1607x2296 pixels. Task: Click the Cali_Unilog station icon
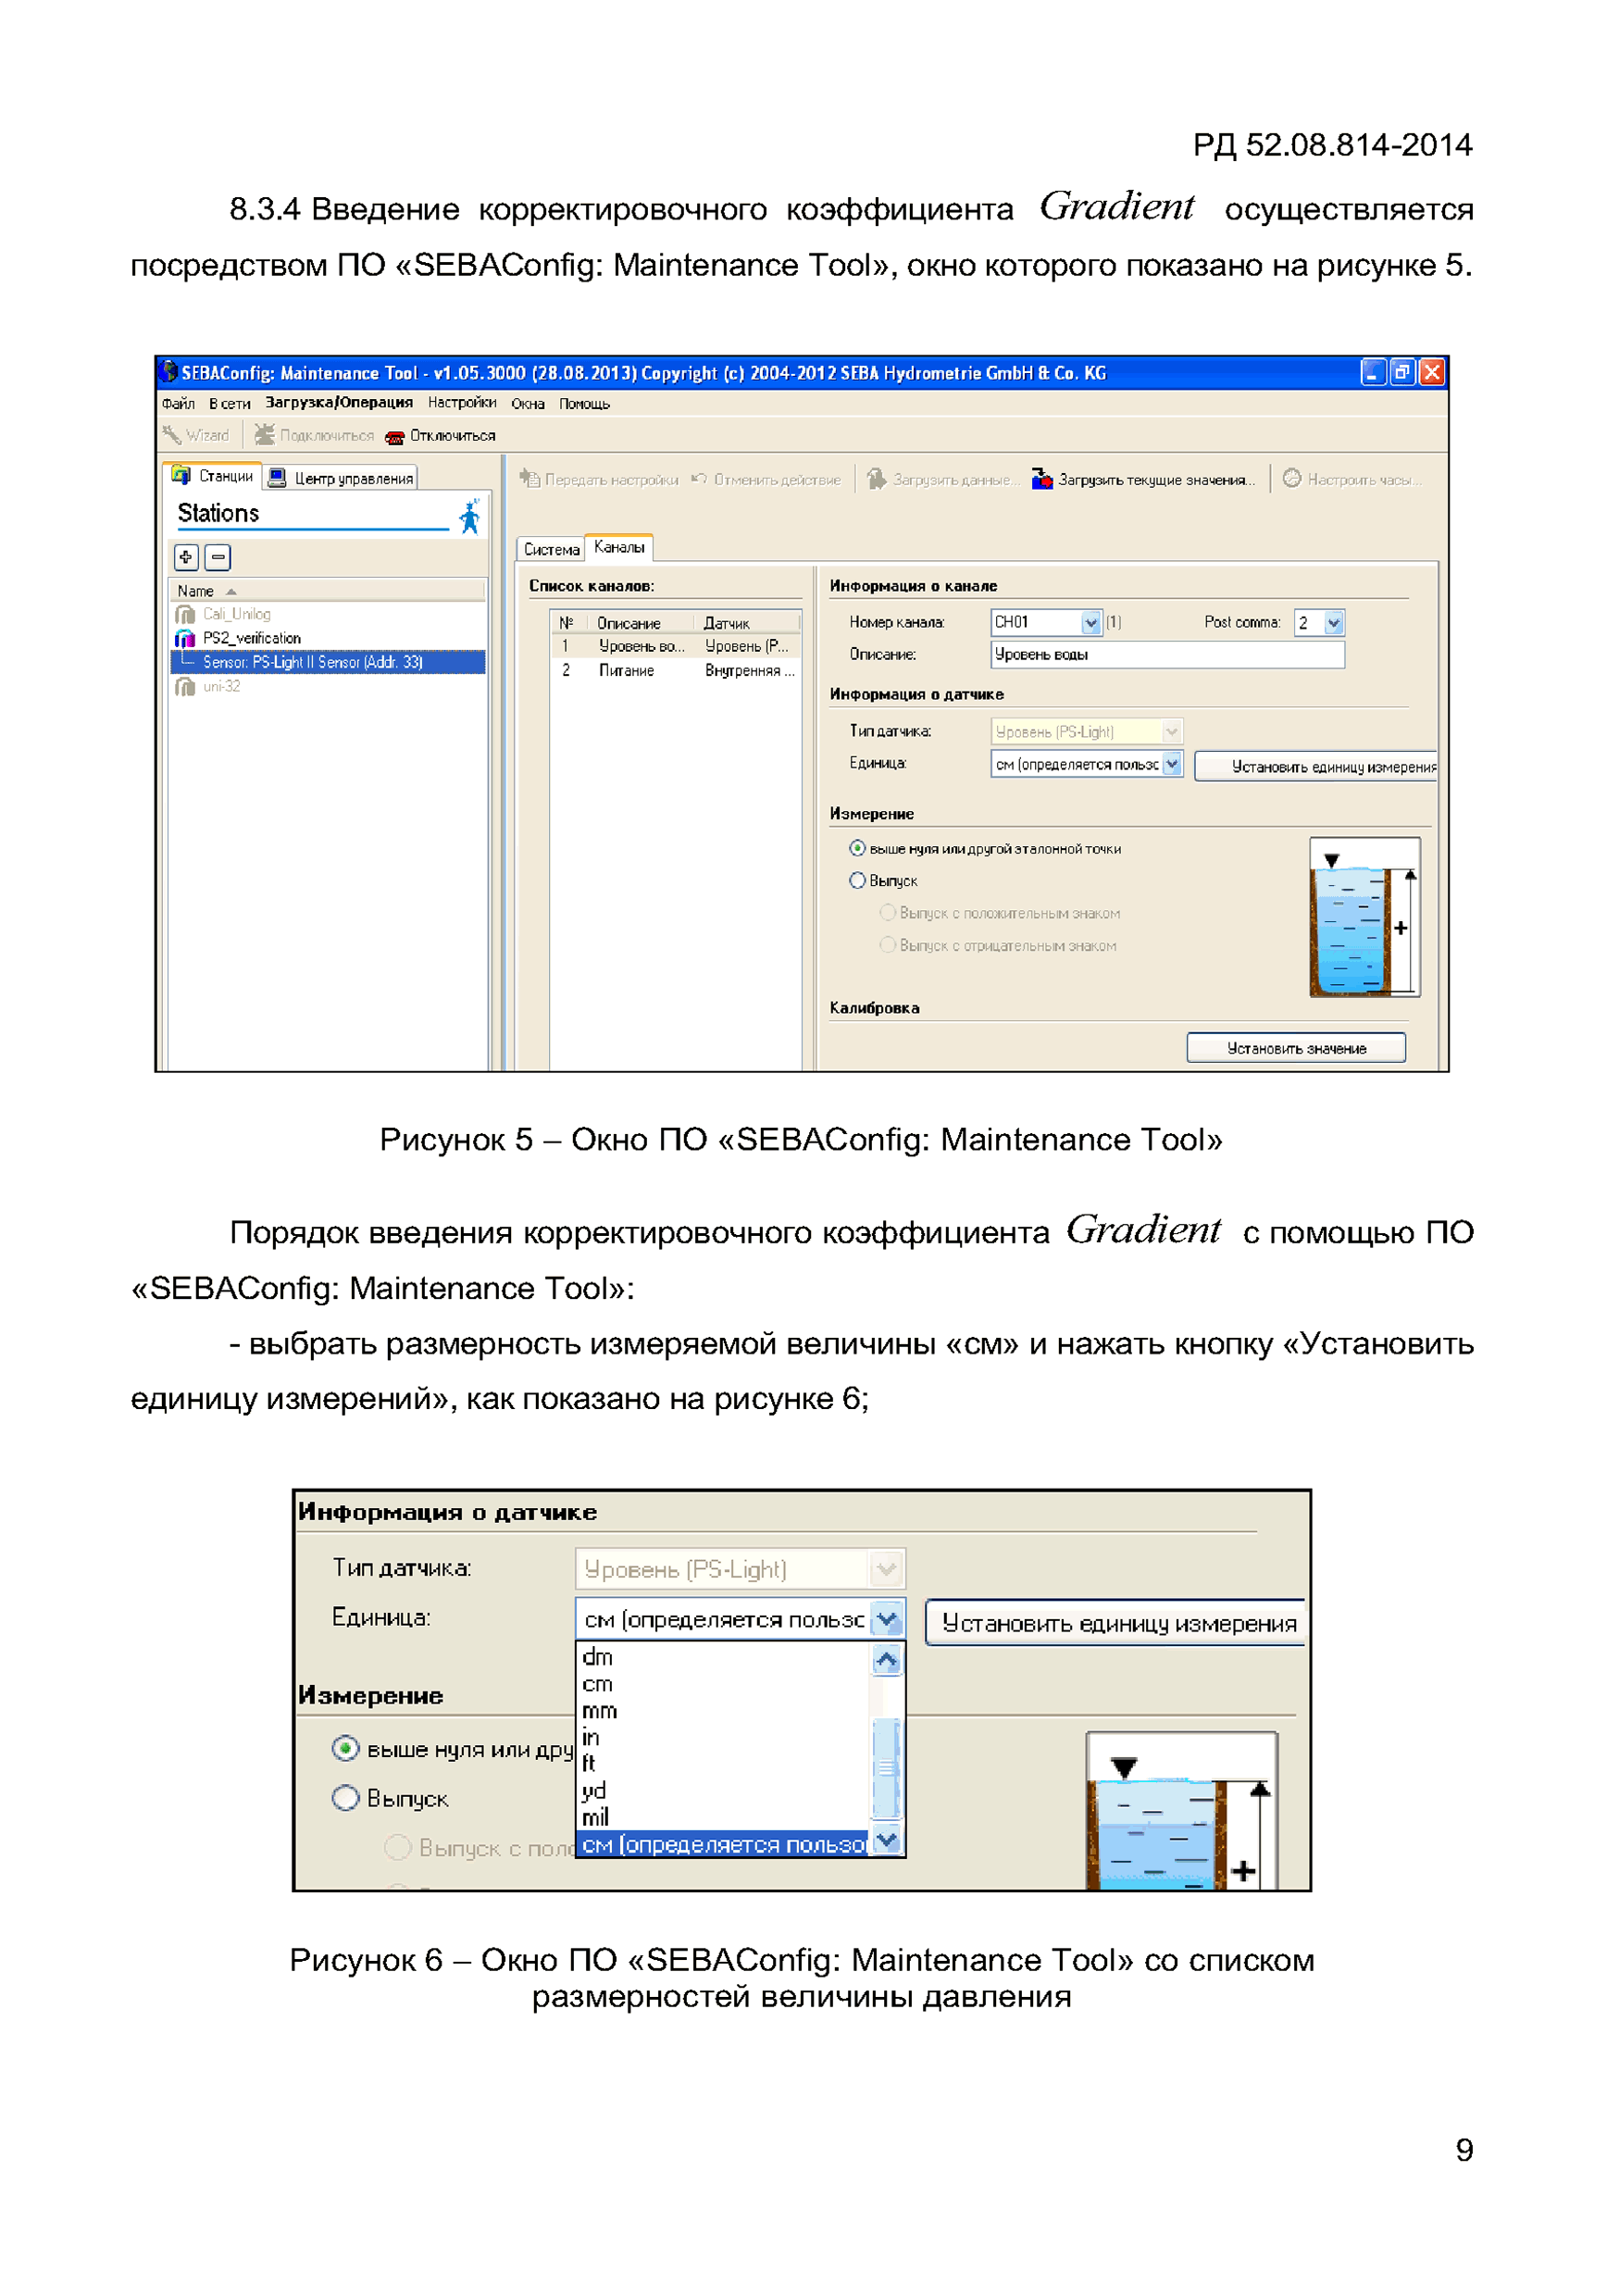coord(185,614)
